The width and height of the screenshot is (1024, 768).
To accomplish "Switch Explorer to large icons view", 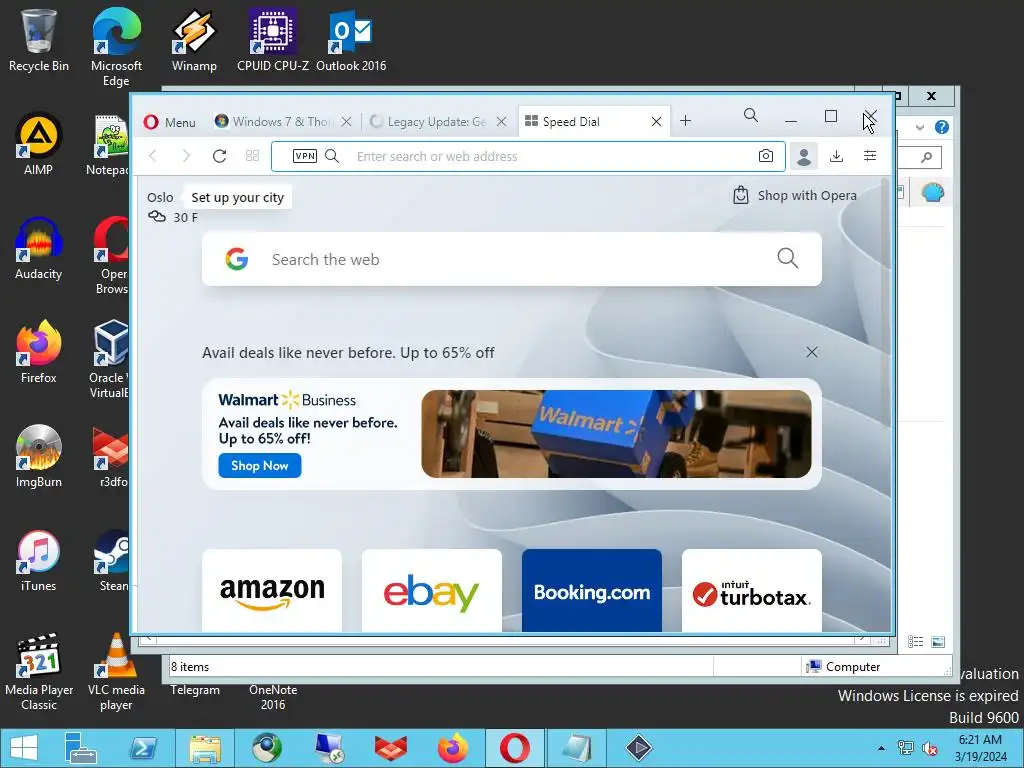I will coord(938,642).
